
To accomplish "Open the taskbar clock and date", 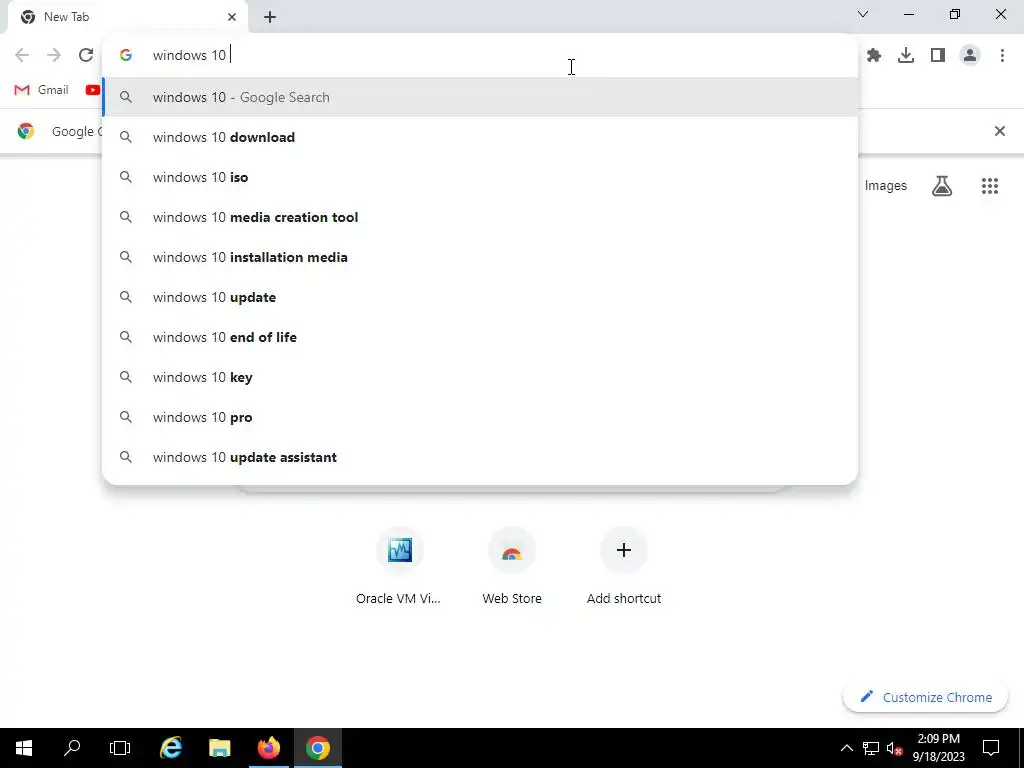I will pos(938,748).
